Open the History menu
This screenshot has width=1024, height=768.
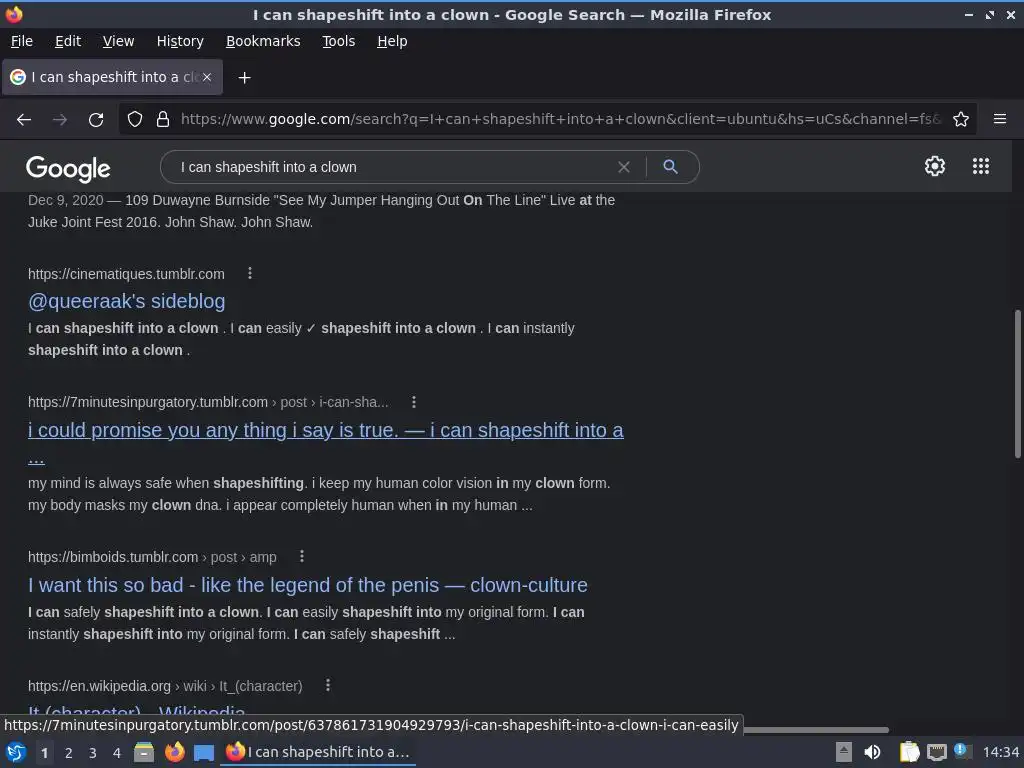pos(180,41)
